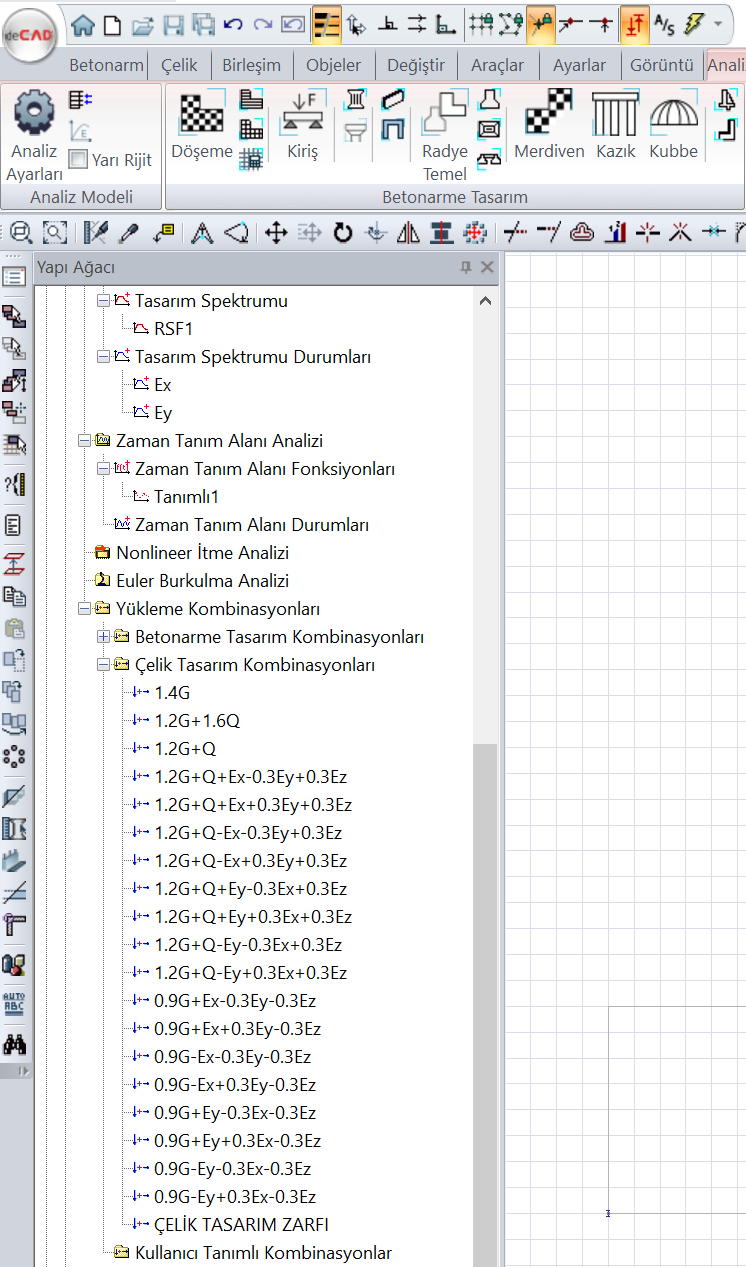Toggle auto-hide pin on Yapı Ağacı panel
Image resolution: width=746 pixels, height=1267 pixels.
tap(465, 267)
